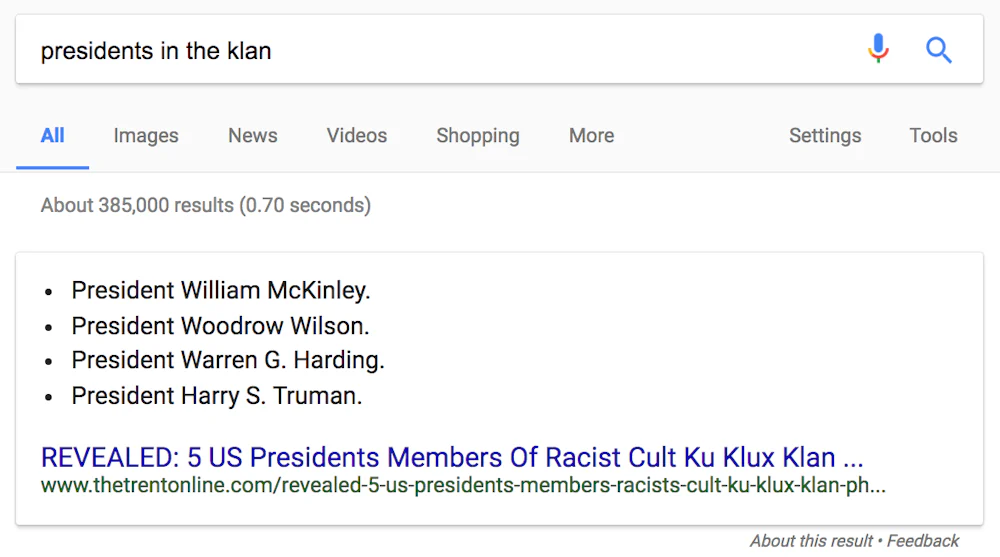Expand the Tools filter options

933,136
